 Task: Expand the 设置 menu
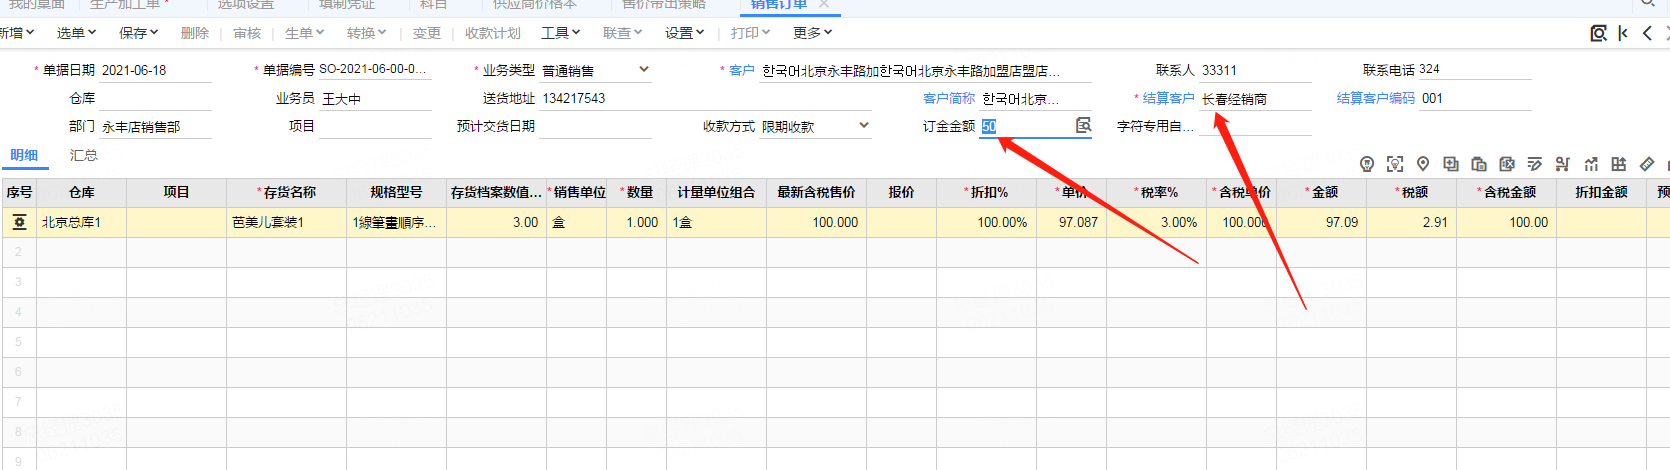(x=685, y=33)
